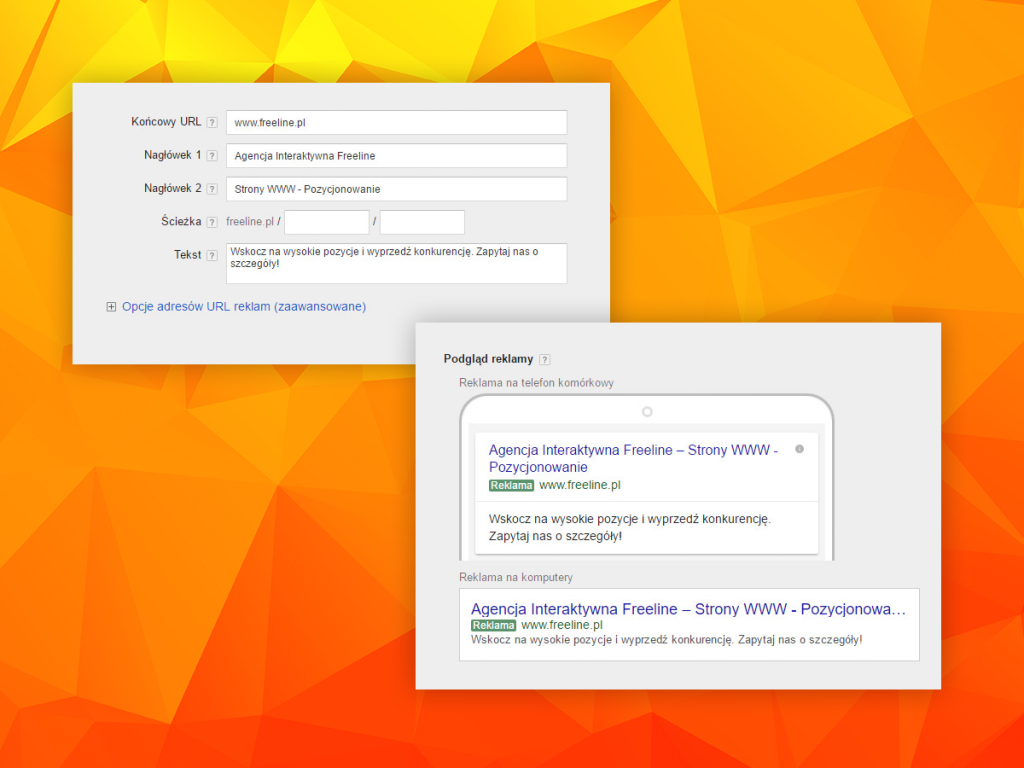Screen dimensions: 1024x768
Task: Click the 'Podgląd reklamy' heading
Action: click(x=488, y=359)
